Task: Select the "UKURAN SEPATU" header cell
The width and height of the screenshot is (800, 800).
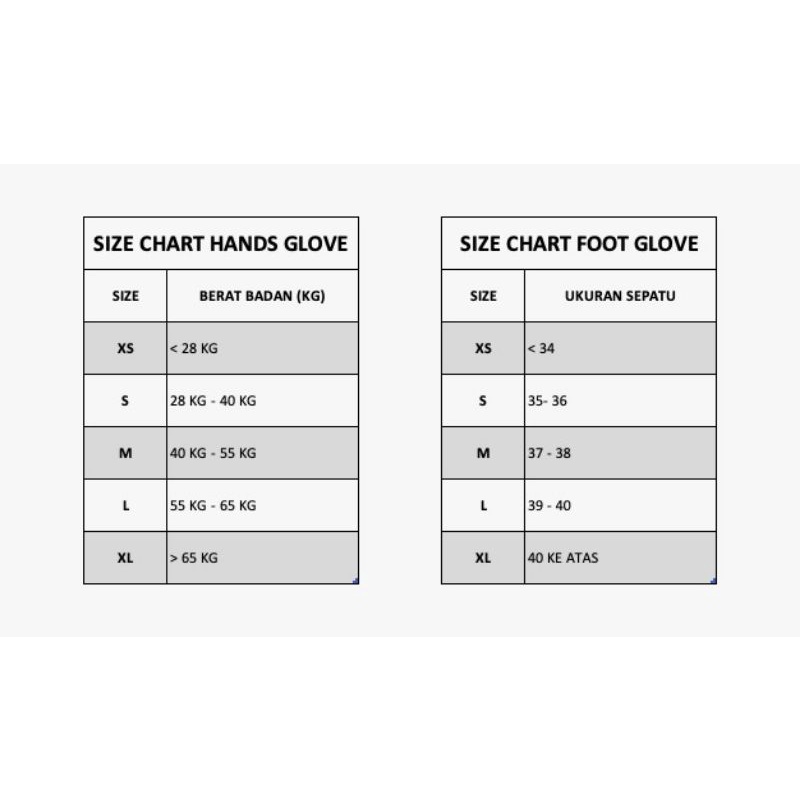Action: pos(620,296)
